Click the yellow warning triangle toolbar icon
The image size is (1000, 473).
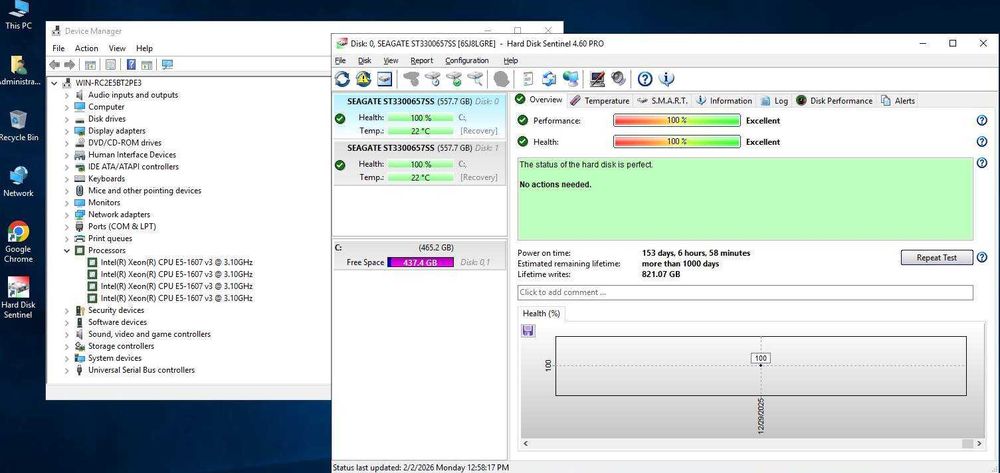pyautogui.click(x=364, y=78)
